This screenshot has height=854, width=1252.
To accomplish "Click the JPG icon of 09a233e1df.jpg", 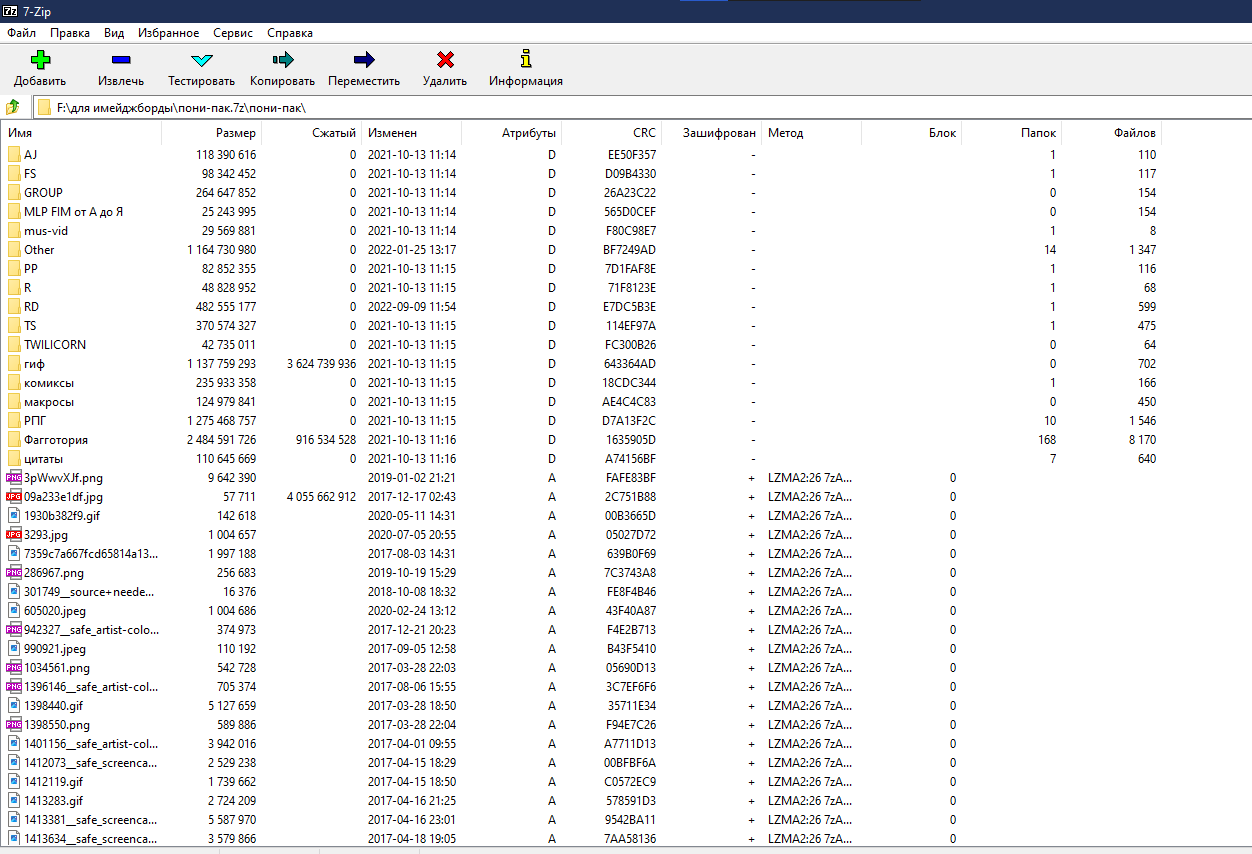I will (x=14, y=497).
